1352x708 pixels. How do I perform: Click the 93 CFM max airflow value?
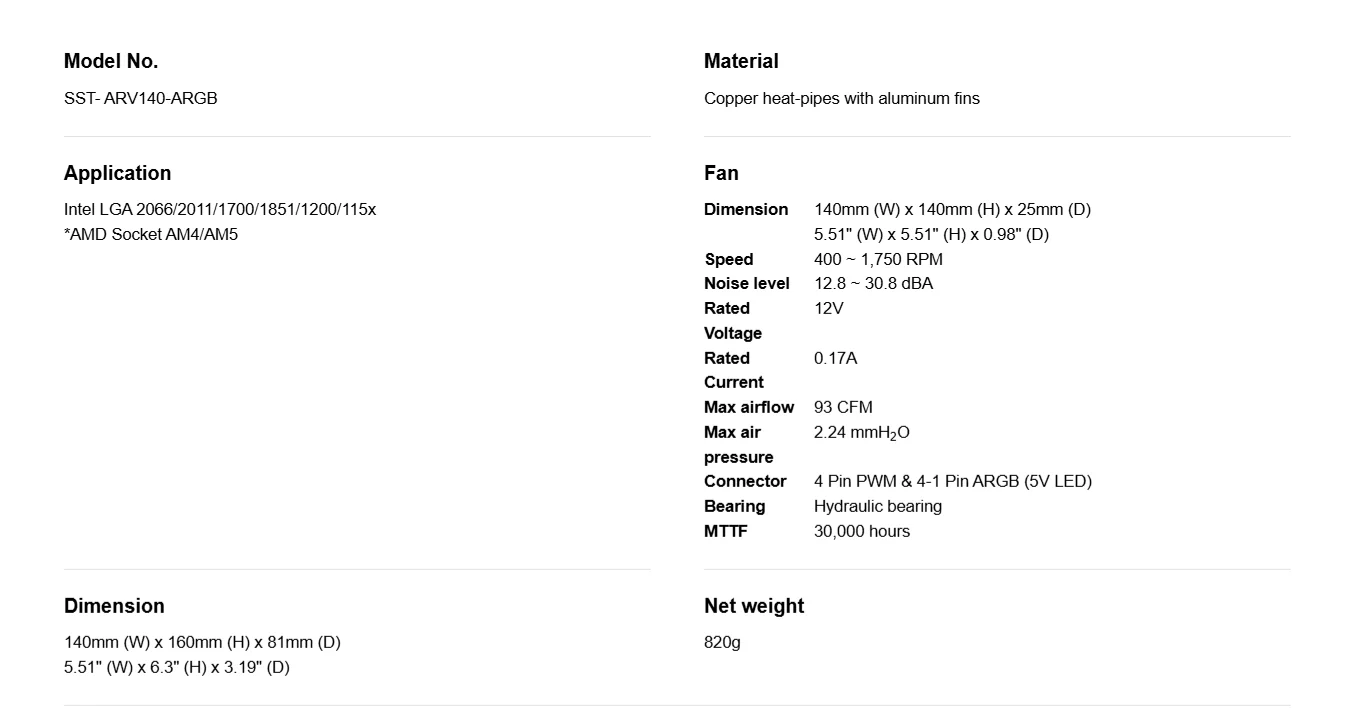pos(843,407)
